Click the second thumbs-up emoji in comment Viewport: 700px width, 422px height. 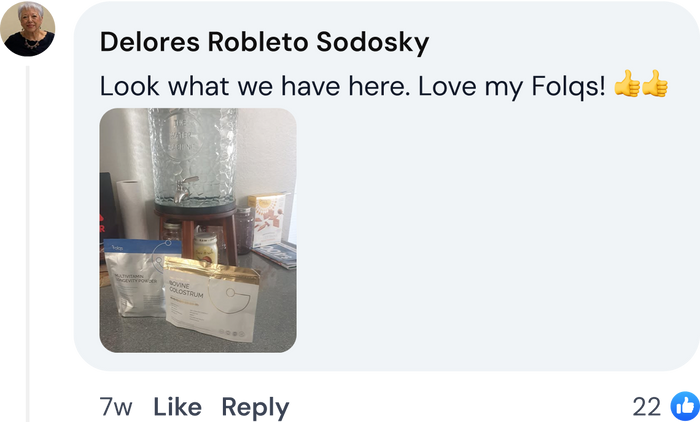[655, 84]
